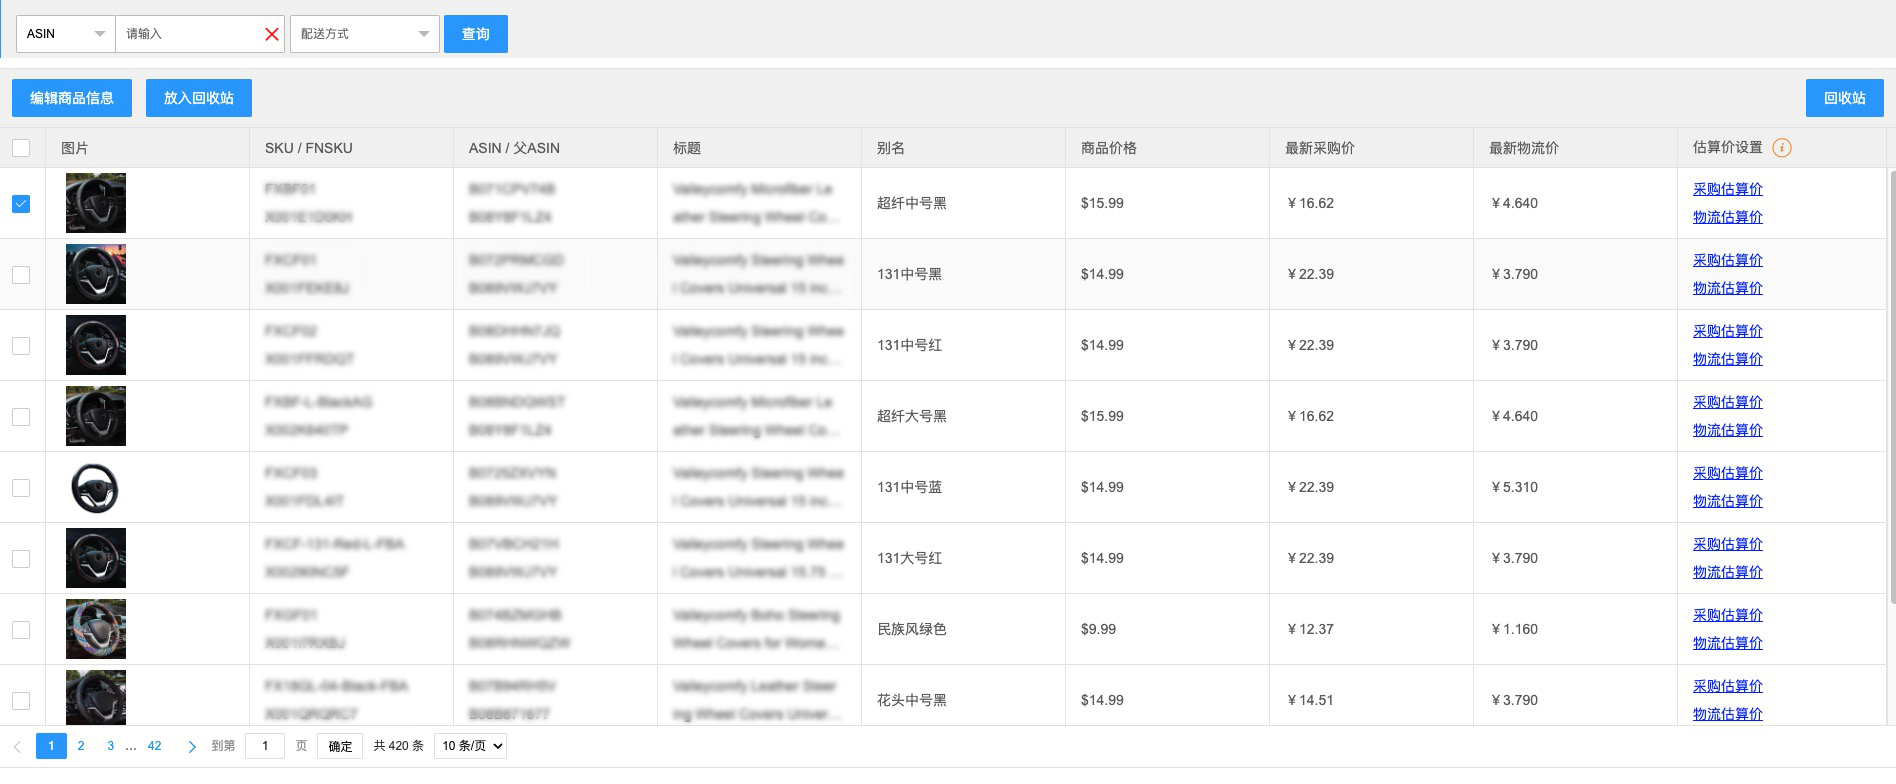This screenshot has width=1896, height=784.
Task: Open the 配送方式 dropdown
Action: [x=364, y=34]
